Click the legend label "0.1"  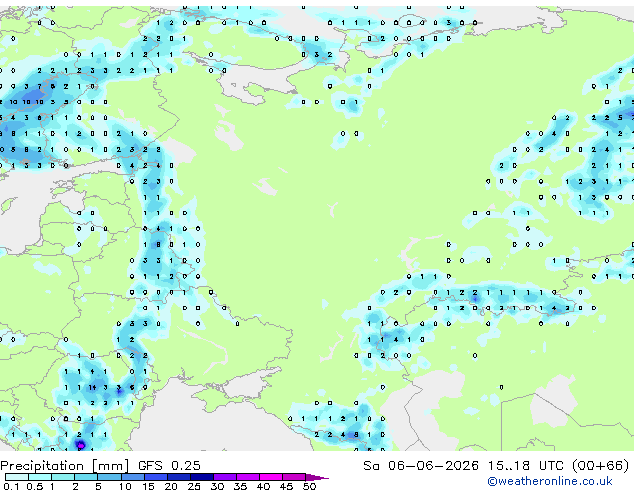pyautogui.click(x=11, y=486)
